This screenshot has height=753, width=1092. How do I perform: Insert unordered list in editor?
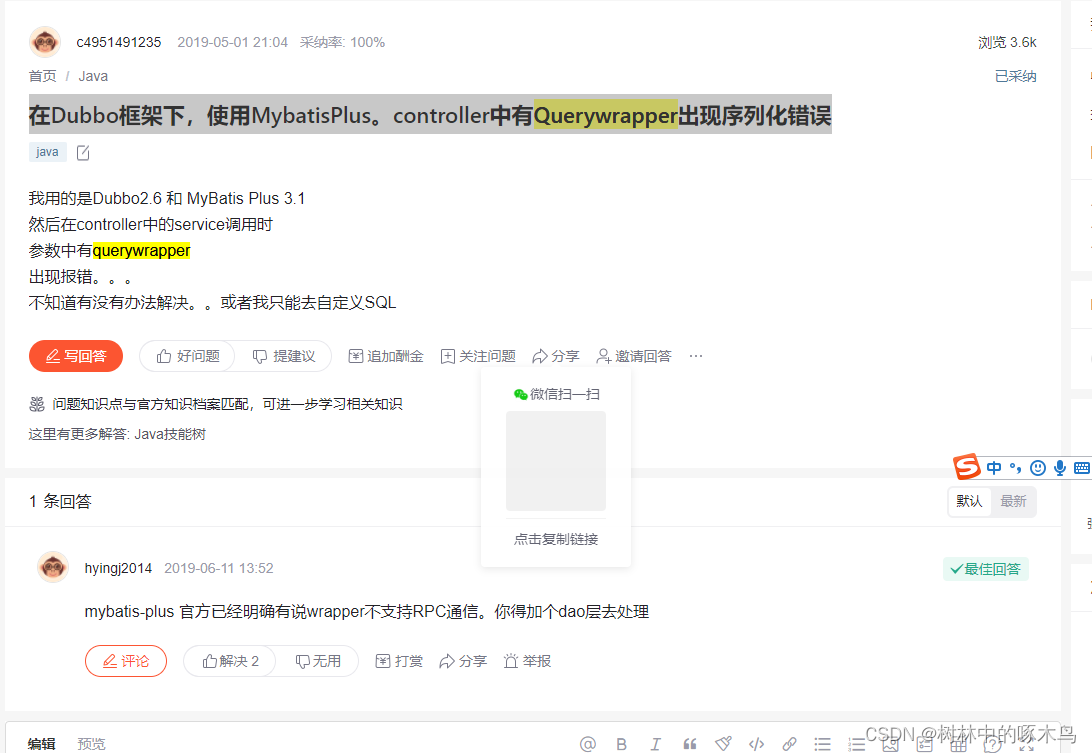click(x=822, y=744)
